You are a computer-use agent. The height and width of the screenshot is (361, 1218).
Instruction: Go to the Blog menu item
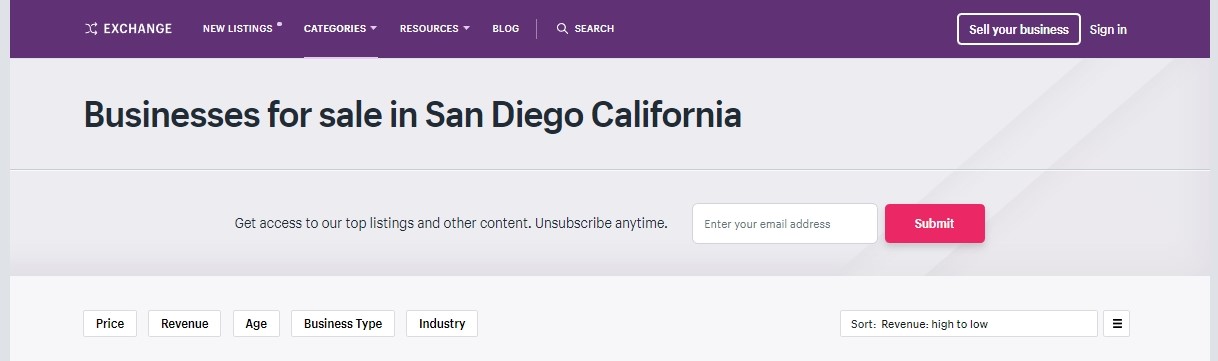[506, 29]
